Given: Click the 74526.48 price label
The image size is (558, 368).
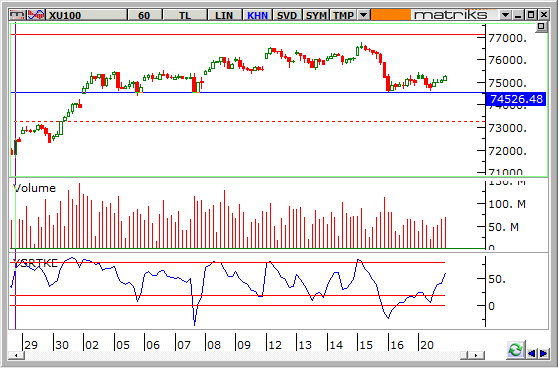Looking at the screenshot, I should [516, 99].
